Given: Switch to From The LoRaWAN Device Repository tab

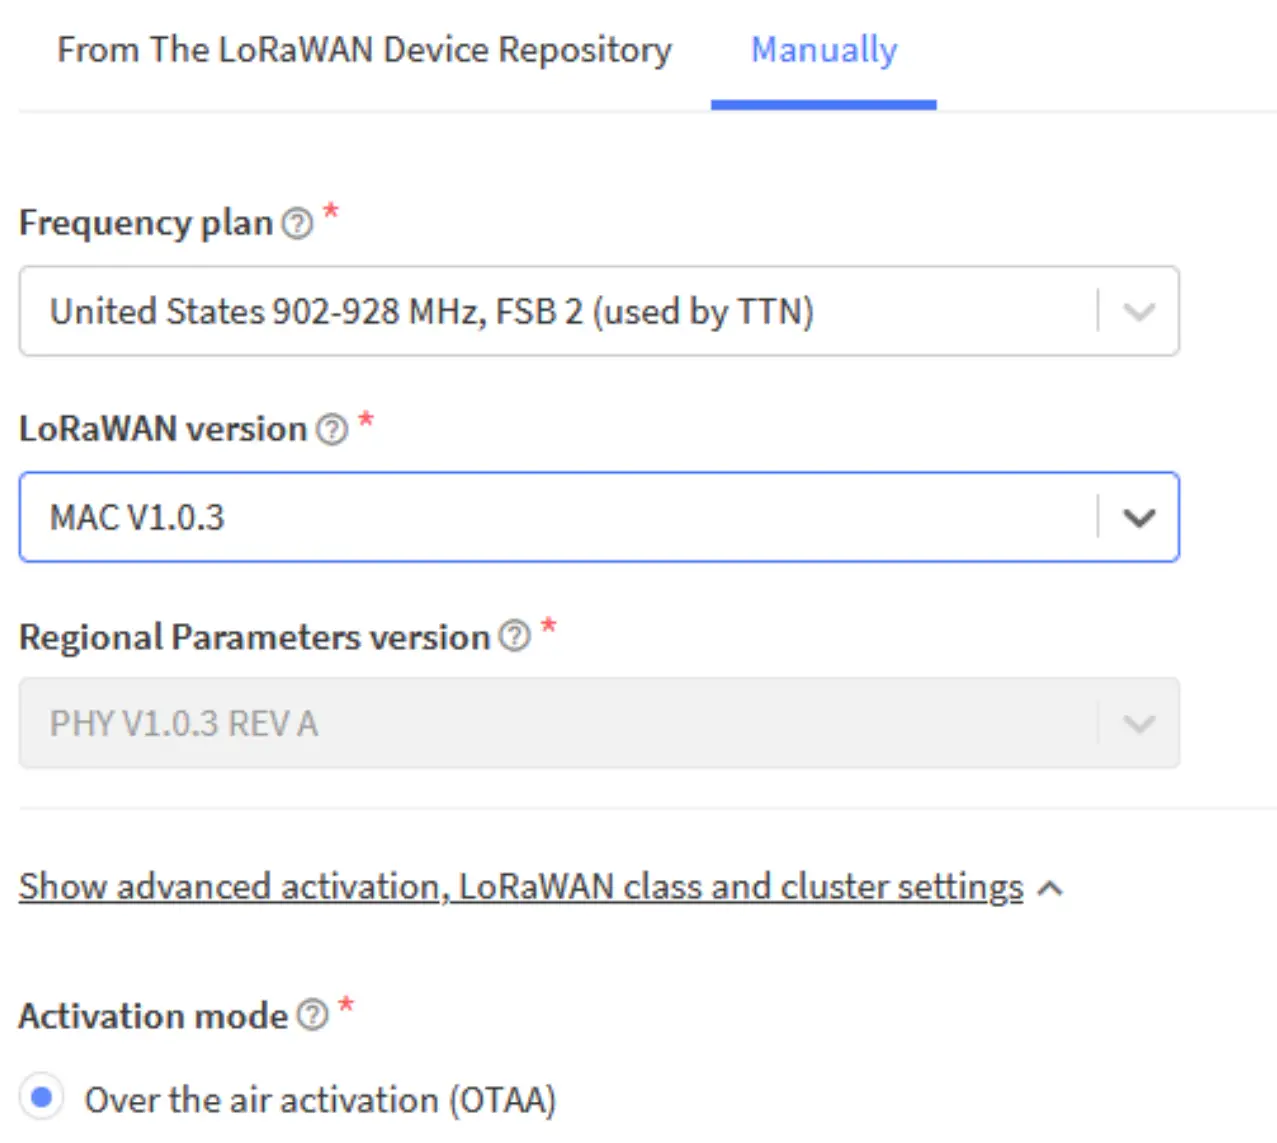Looking at the screenshot, I should point(364,50).
